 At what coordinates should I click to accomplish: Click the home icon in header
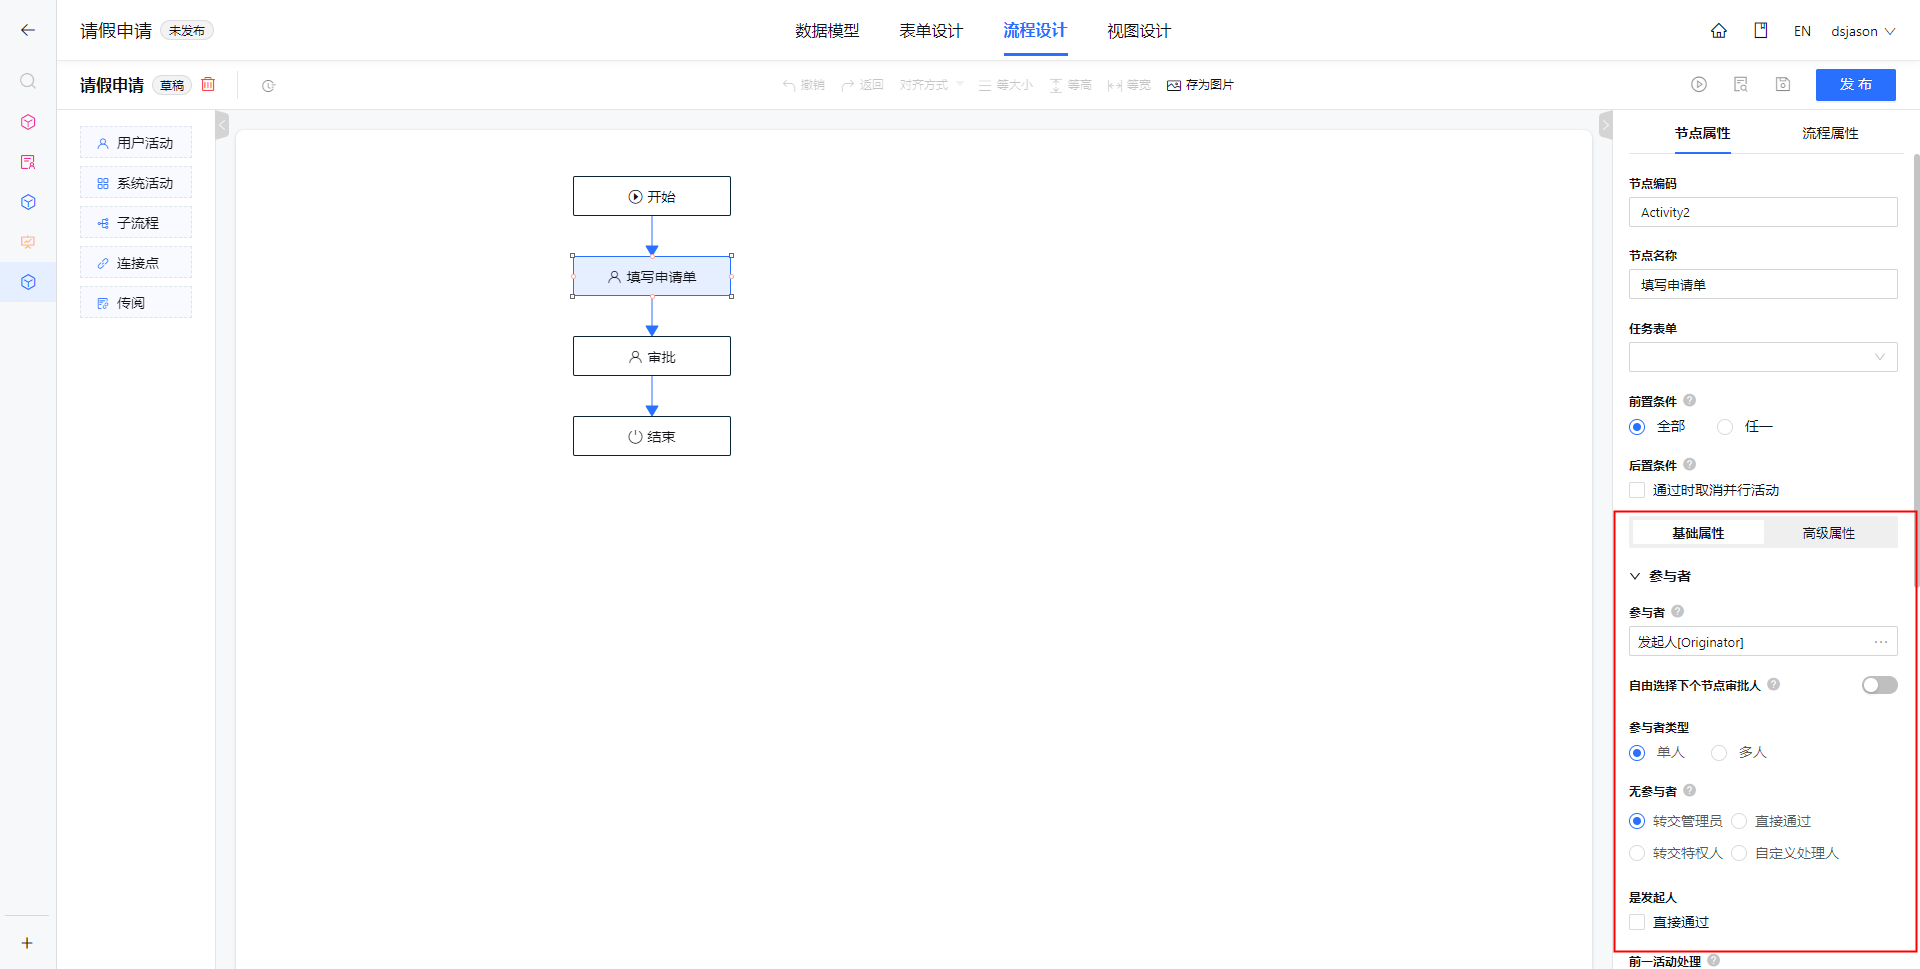click(x=1719, y=31)
